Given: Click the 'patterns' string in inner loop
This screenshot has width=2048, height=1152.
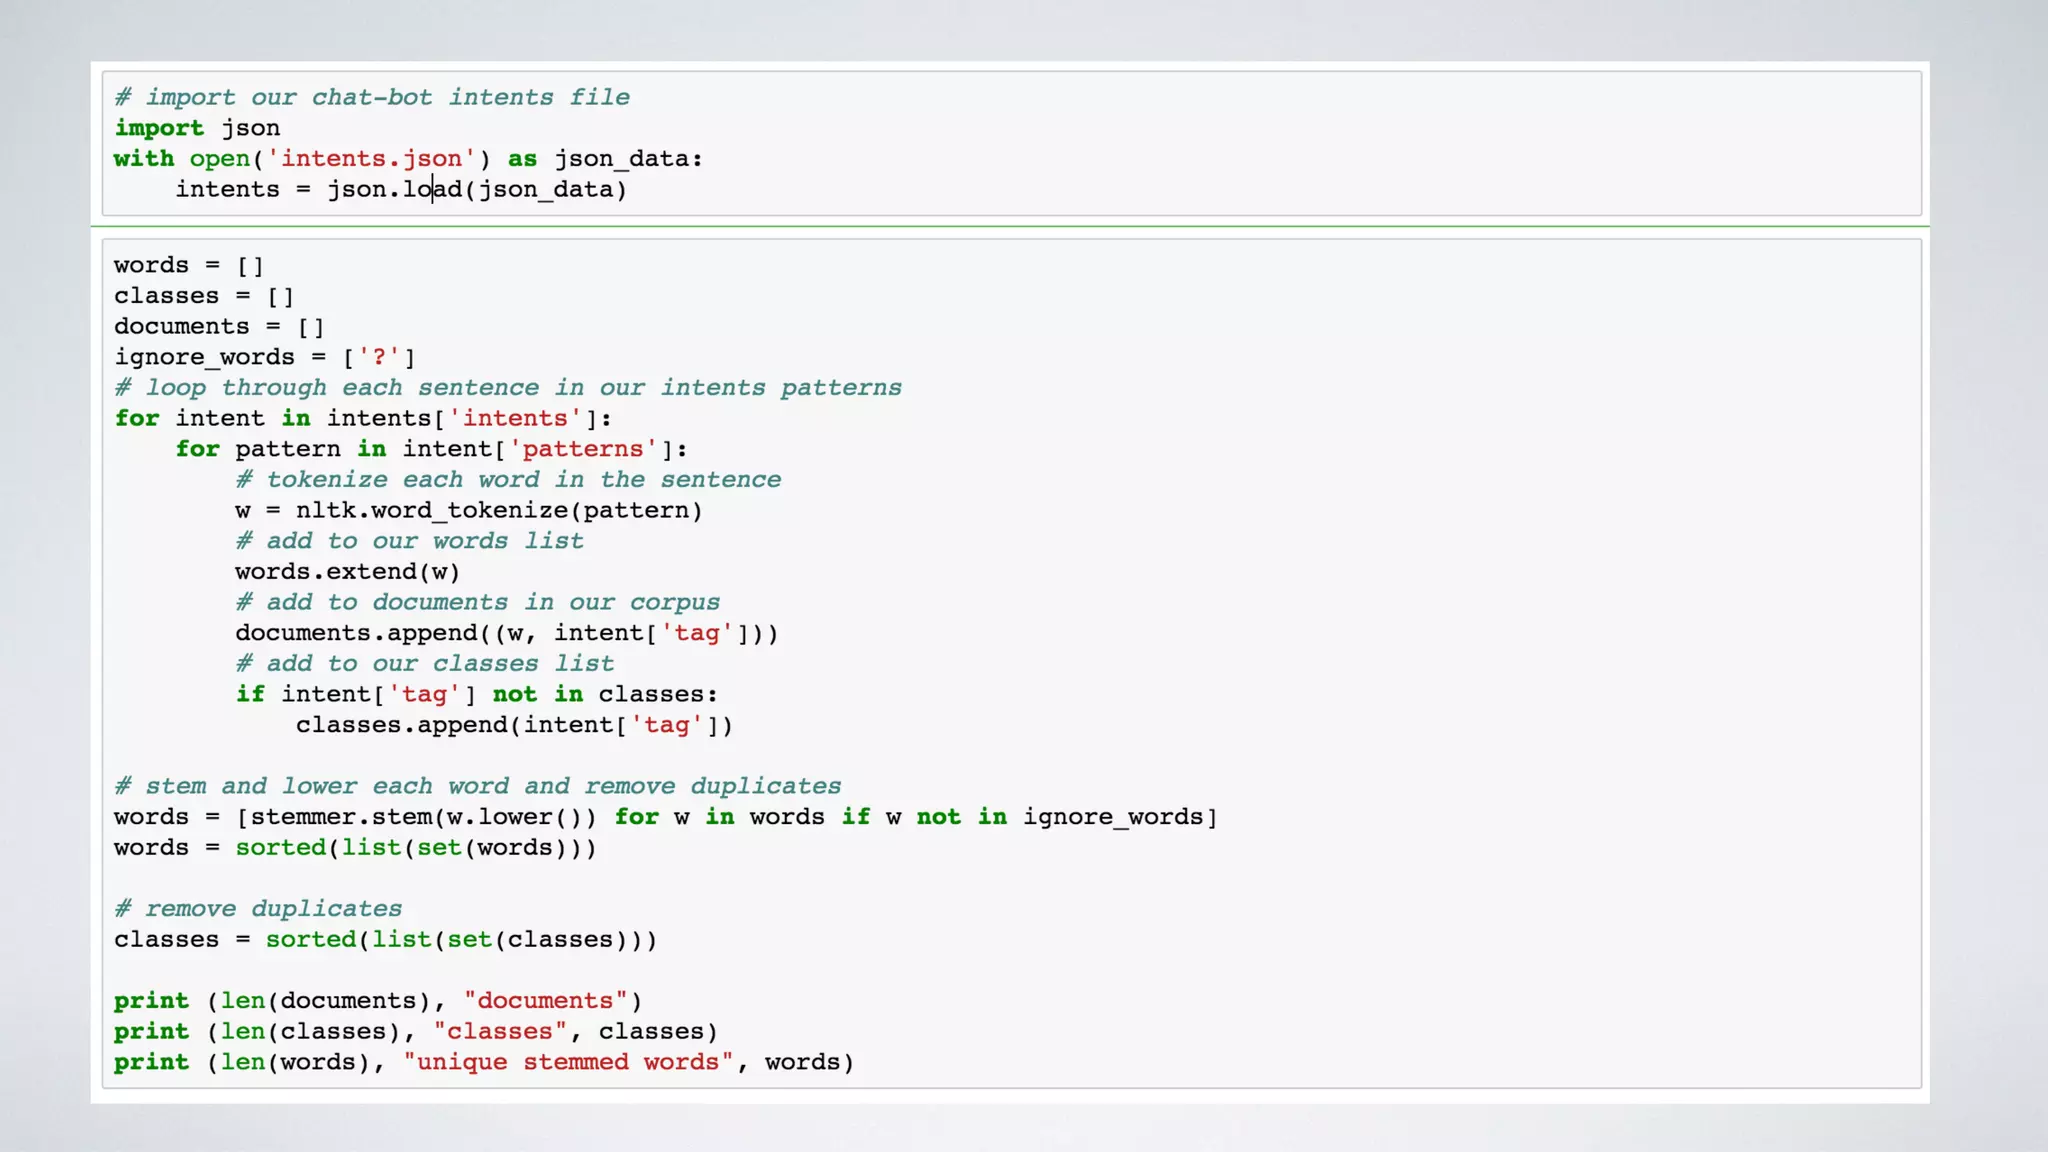Looking at the screenshot, I should click(583, 449).
